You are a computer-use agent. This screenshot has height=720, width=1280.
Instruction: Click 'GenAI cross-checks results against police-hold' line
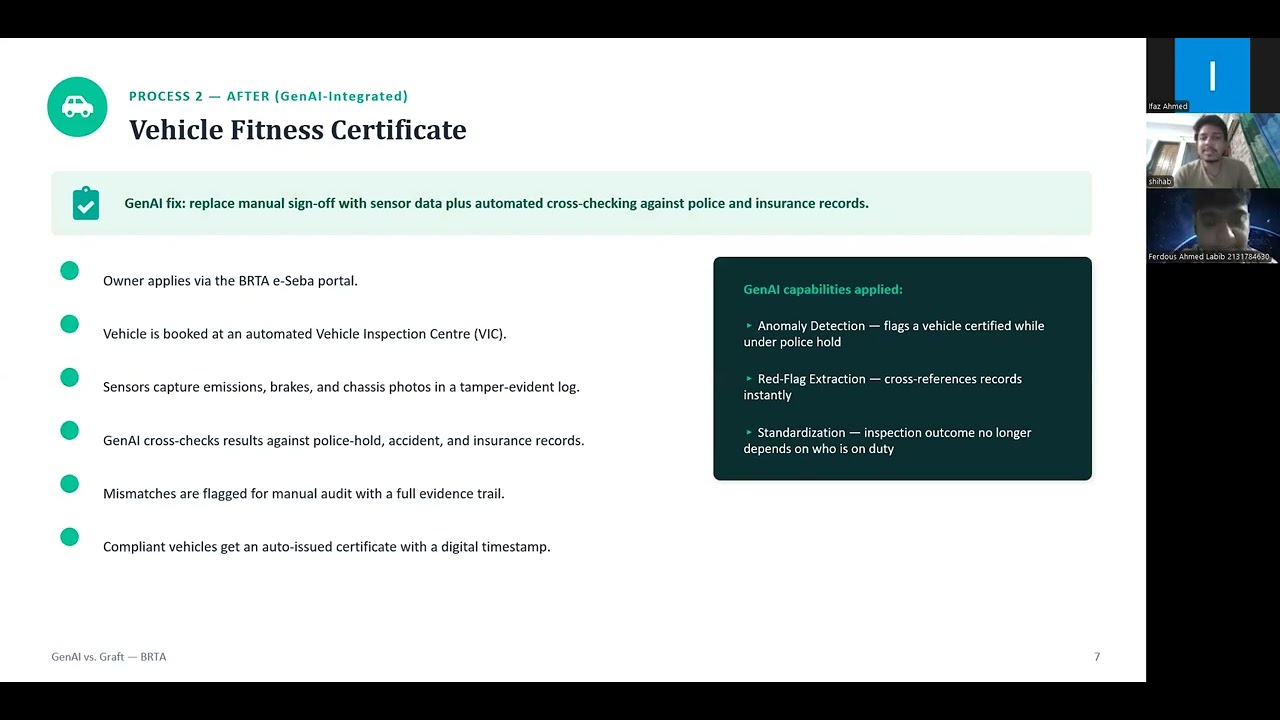[x=343, y=440]
